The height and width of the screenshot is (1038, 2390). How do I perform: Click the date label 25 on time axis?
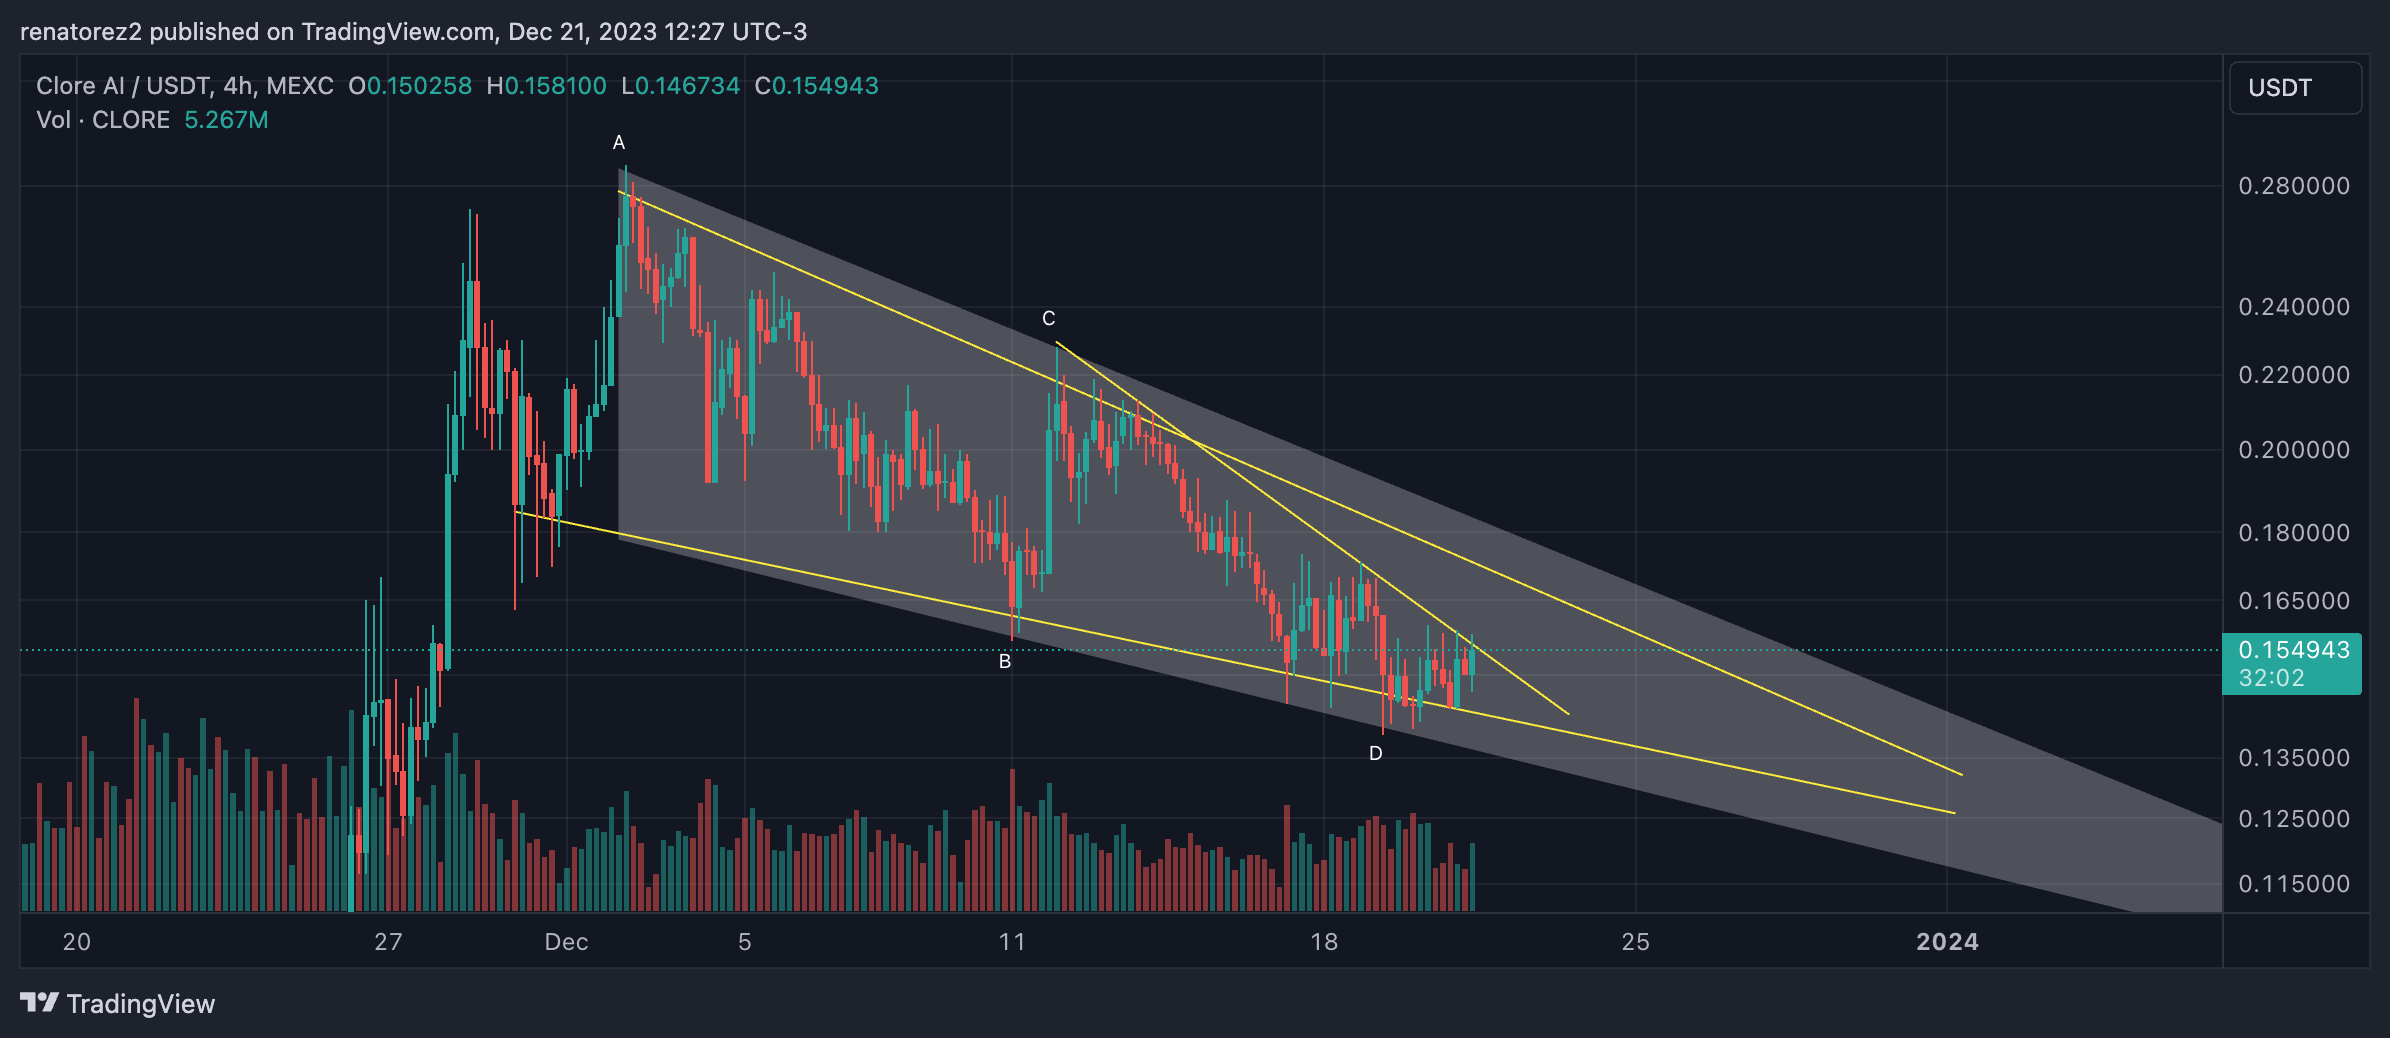pyautogui.click(x=1636, y=942)
